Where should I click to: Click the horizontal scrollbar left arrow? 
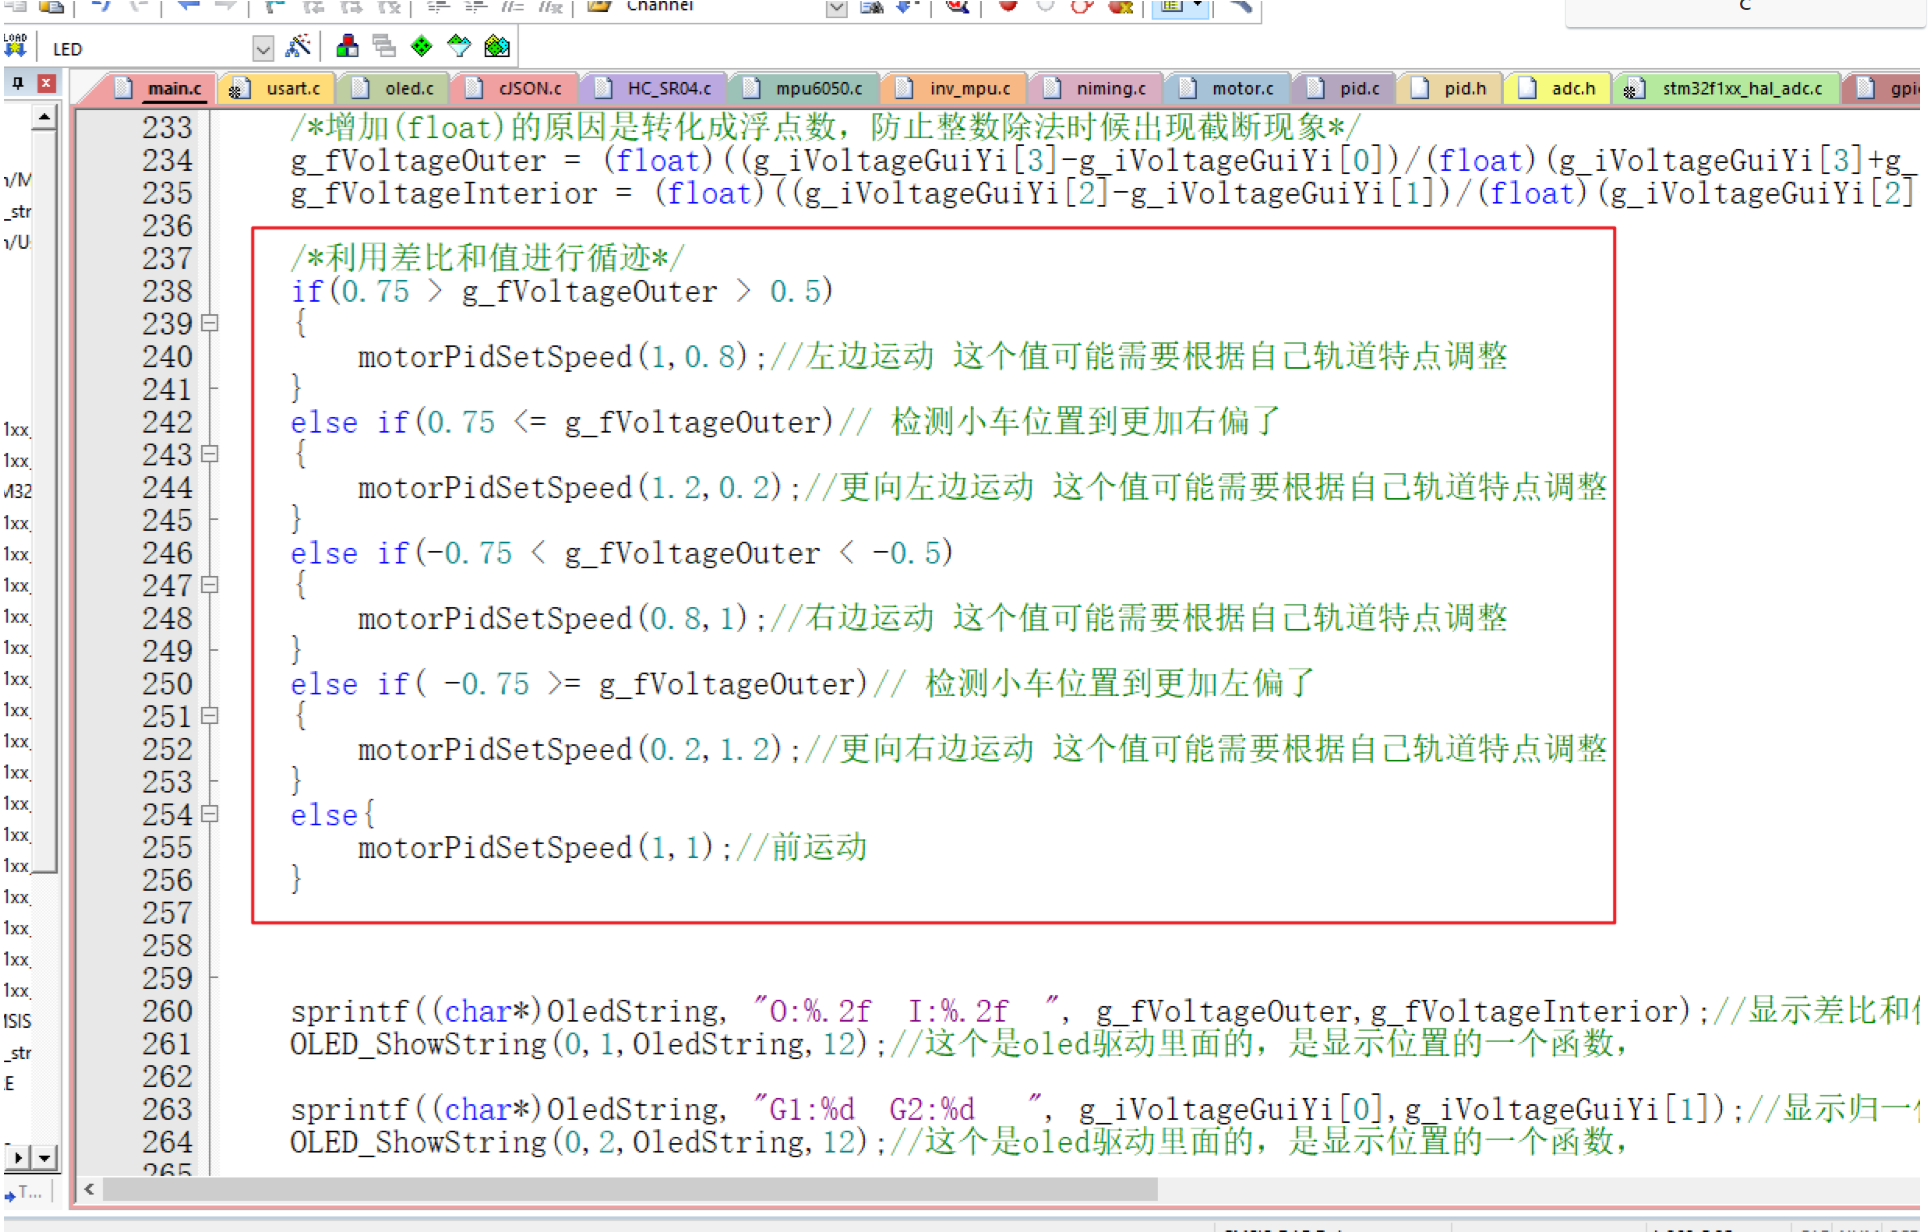tap(89, 1189)
